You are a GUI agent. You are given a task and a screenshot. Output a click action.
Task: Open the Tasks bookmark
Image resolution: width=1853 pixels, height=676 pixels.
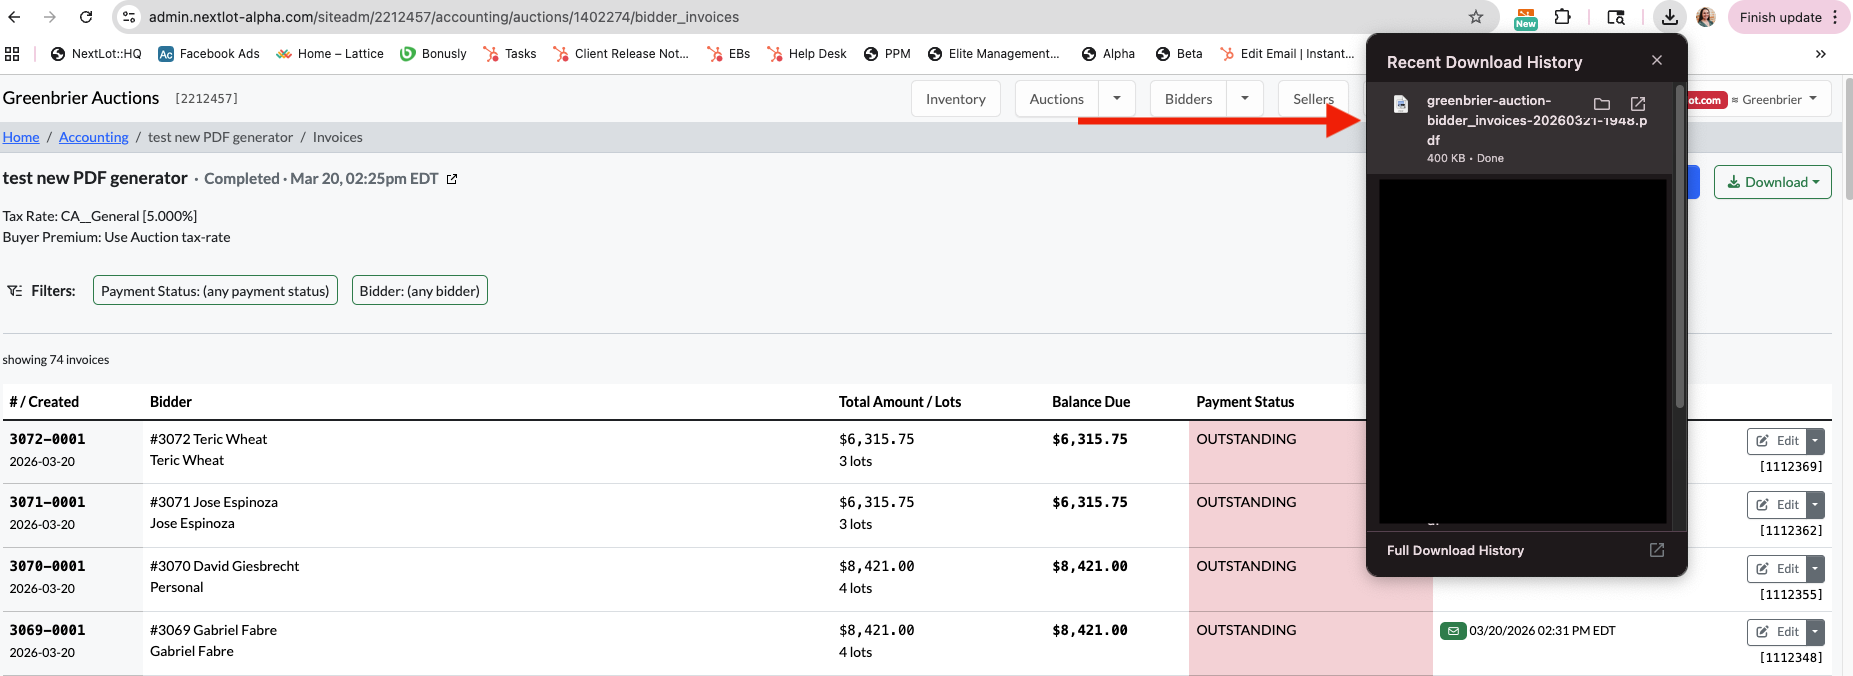(510, 54)
